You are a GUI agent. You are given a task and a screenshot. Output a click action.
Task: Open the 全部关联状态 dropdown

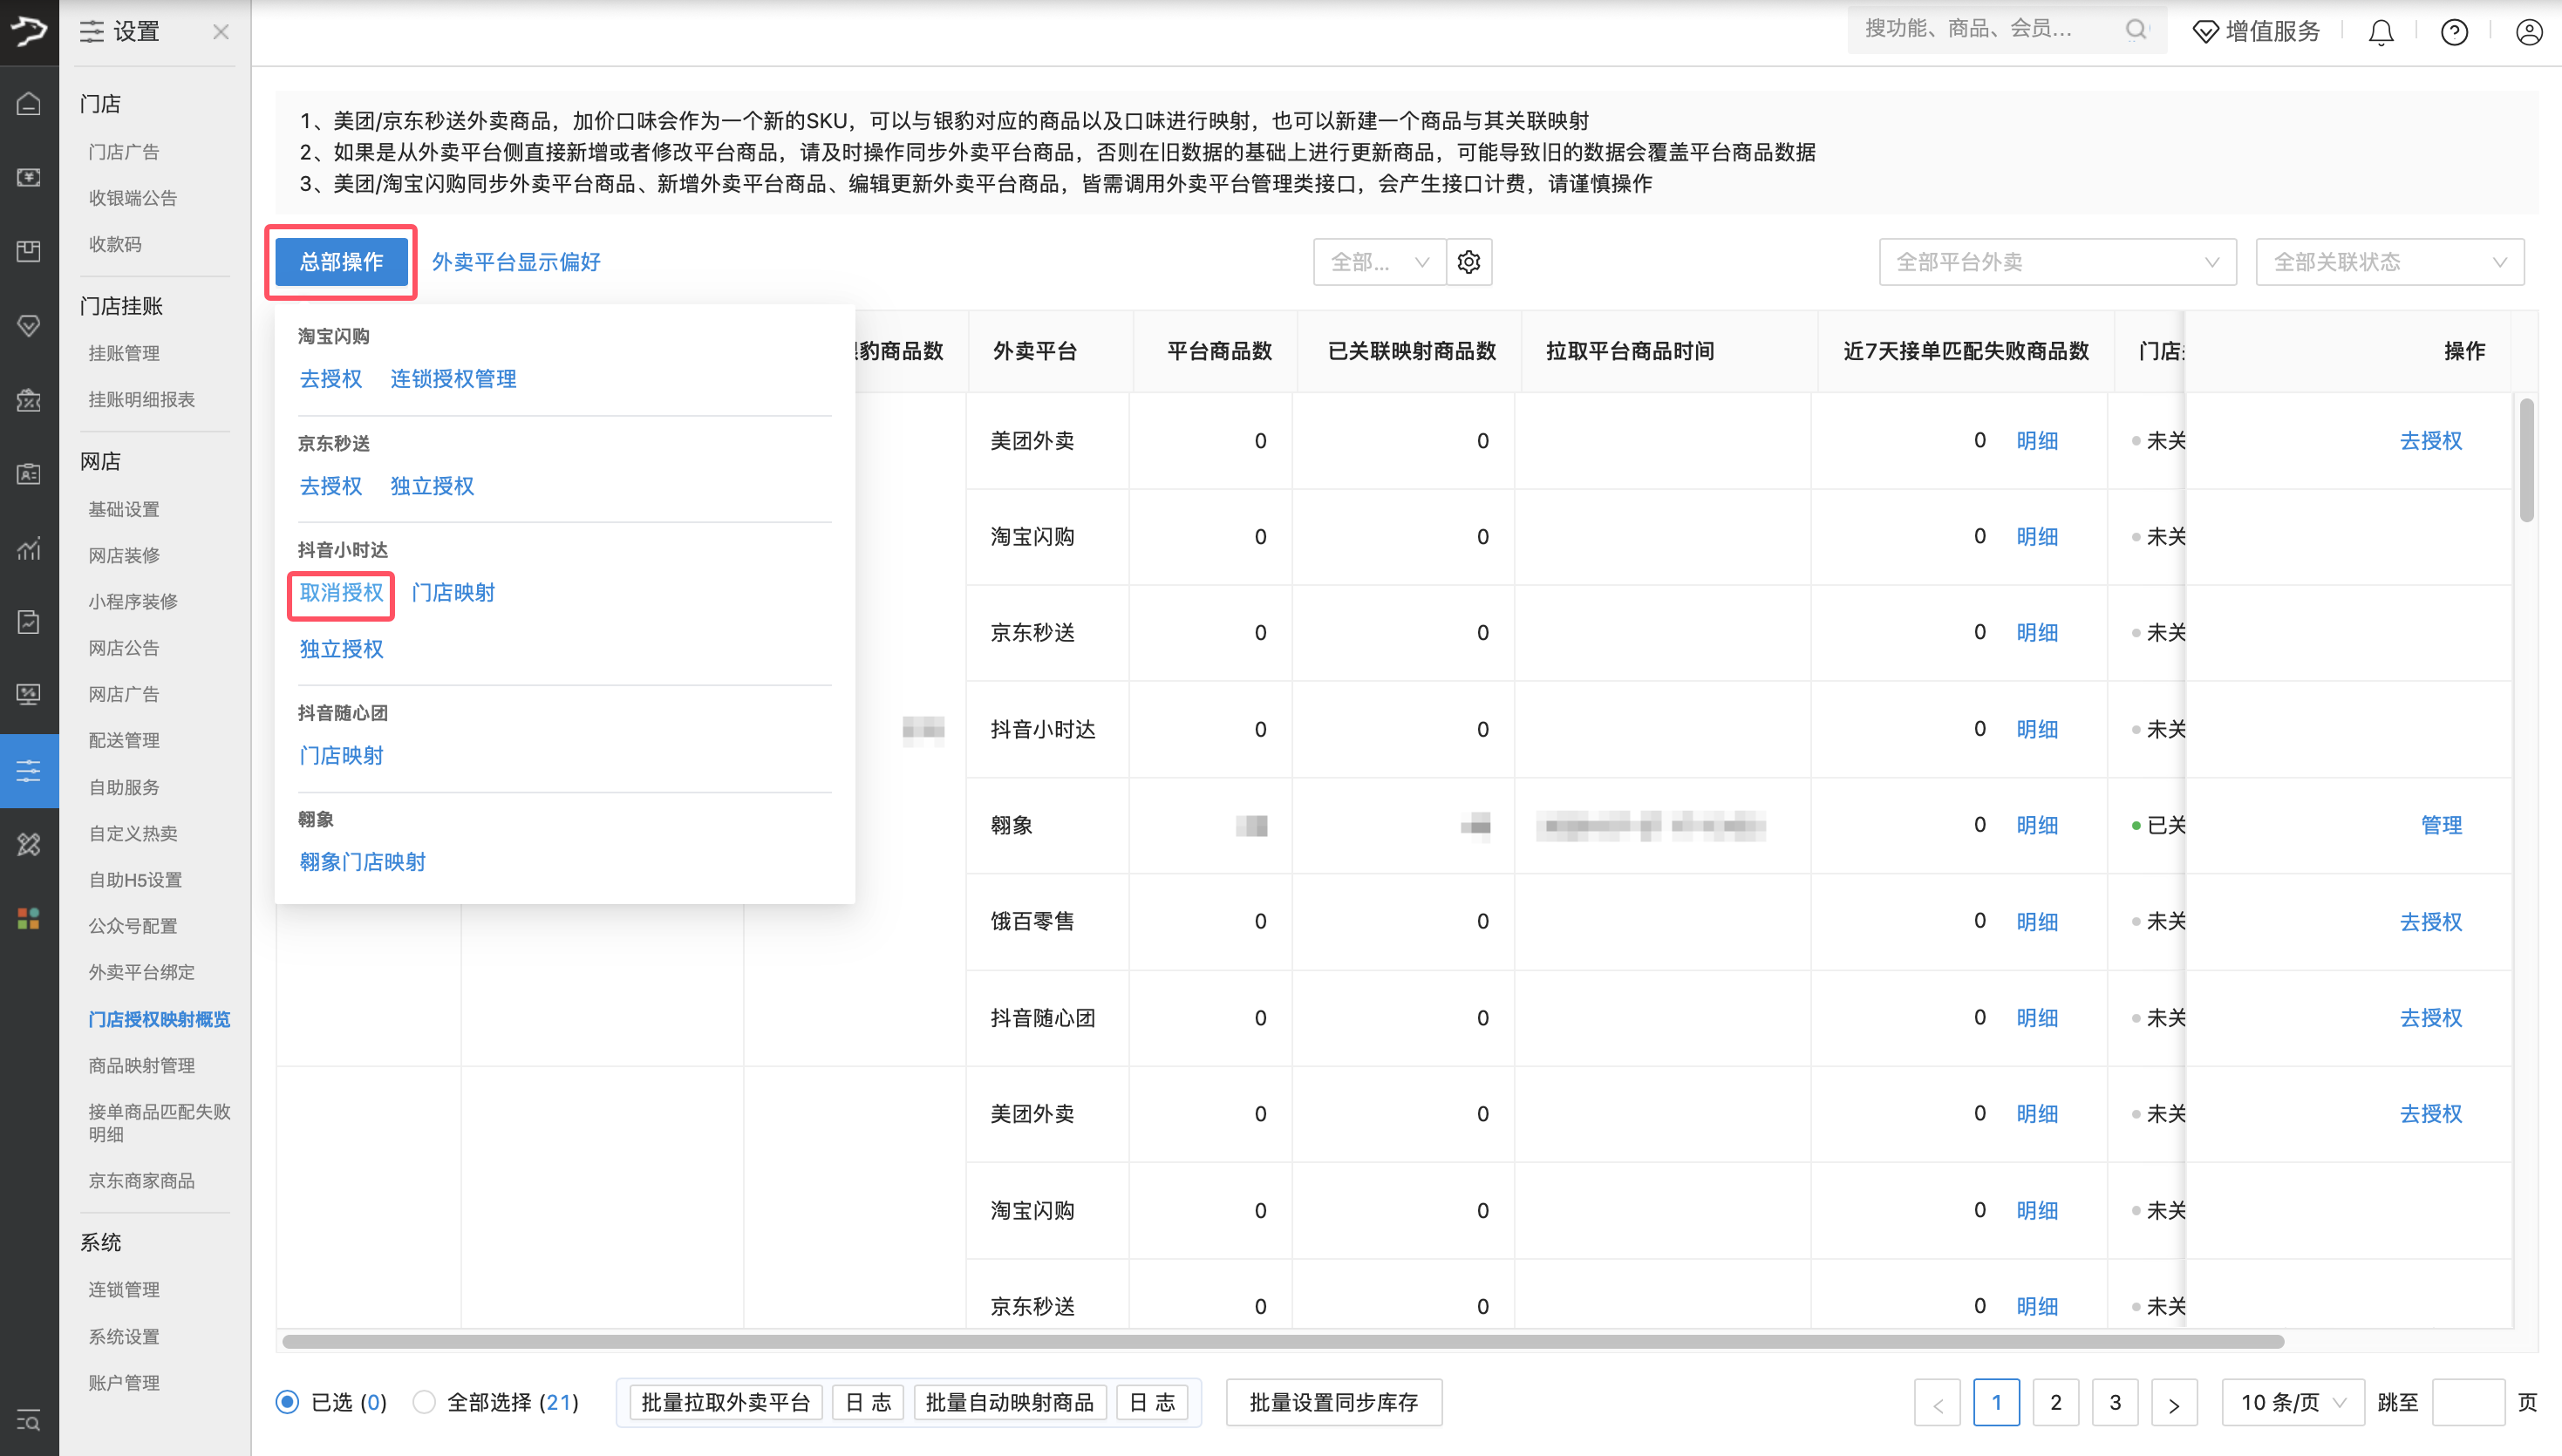[2389, 262]
